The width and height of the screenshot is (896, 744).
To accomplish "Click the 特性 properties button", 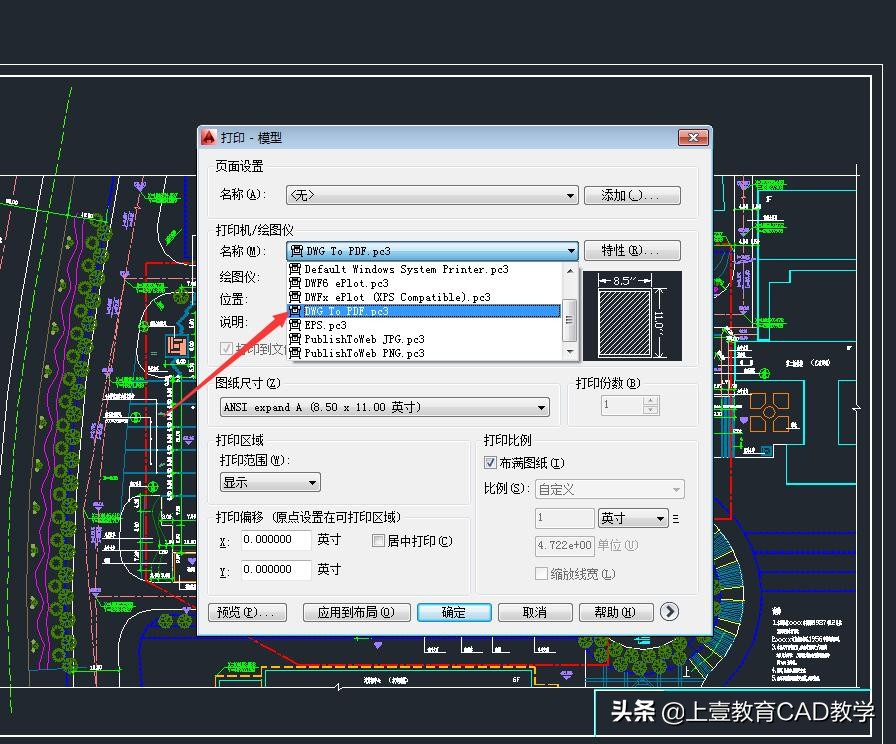I will (632, 250).
